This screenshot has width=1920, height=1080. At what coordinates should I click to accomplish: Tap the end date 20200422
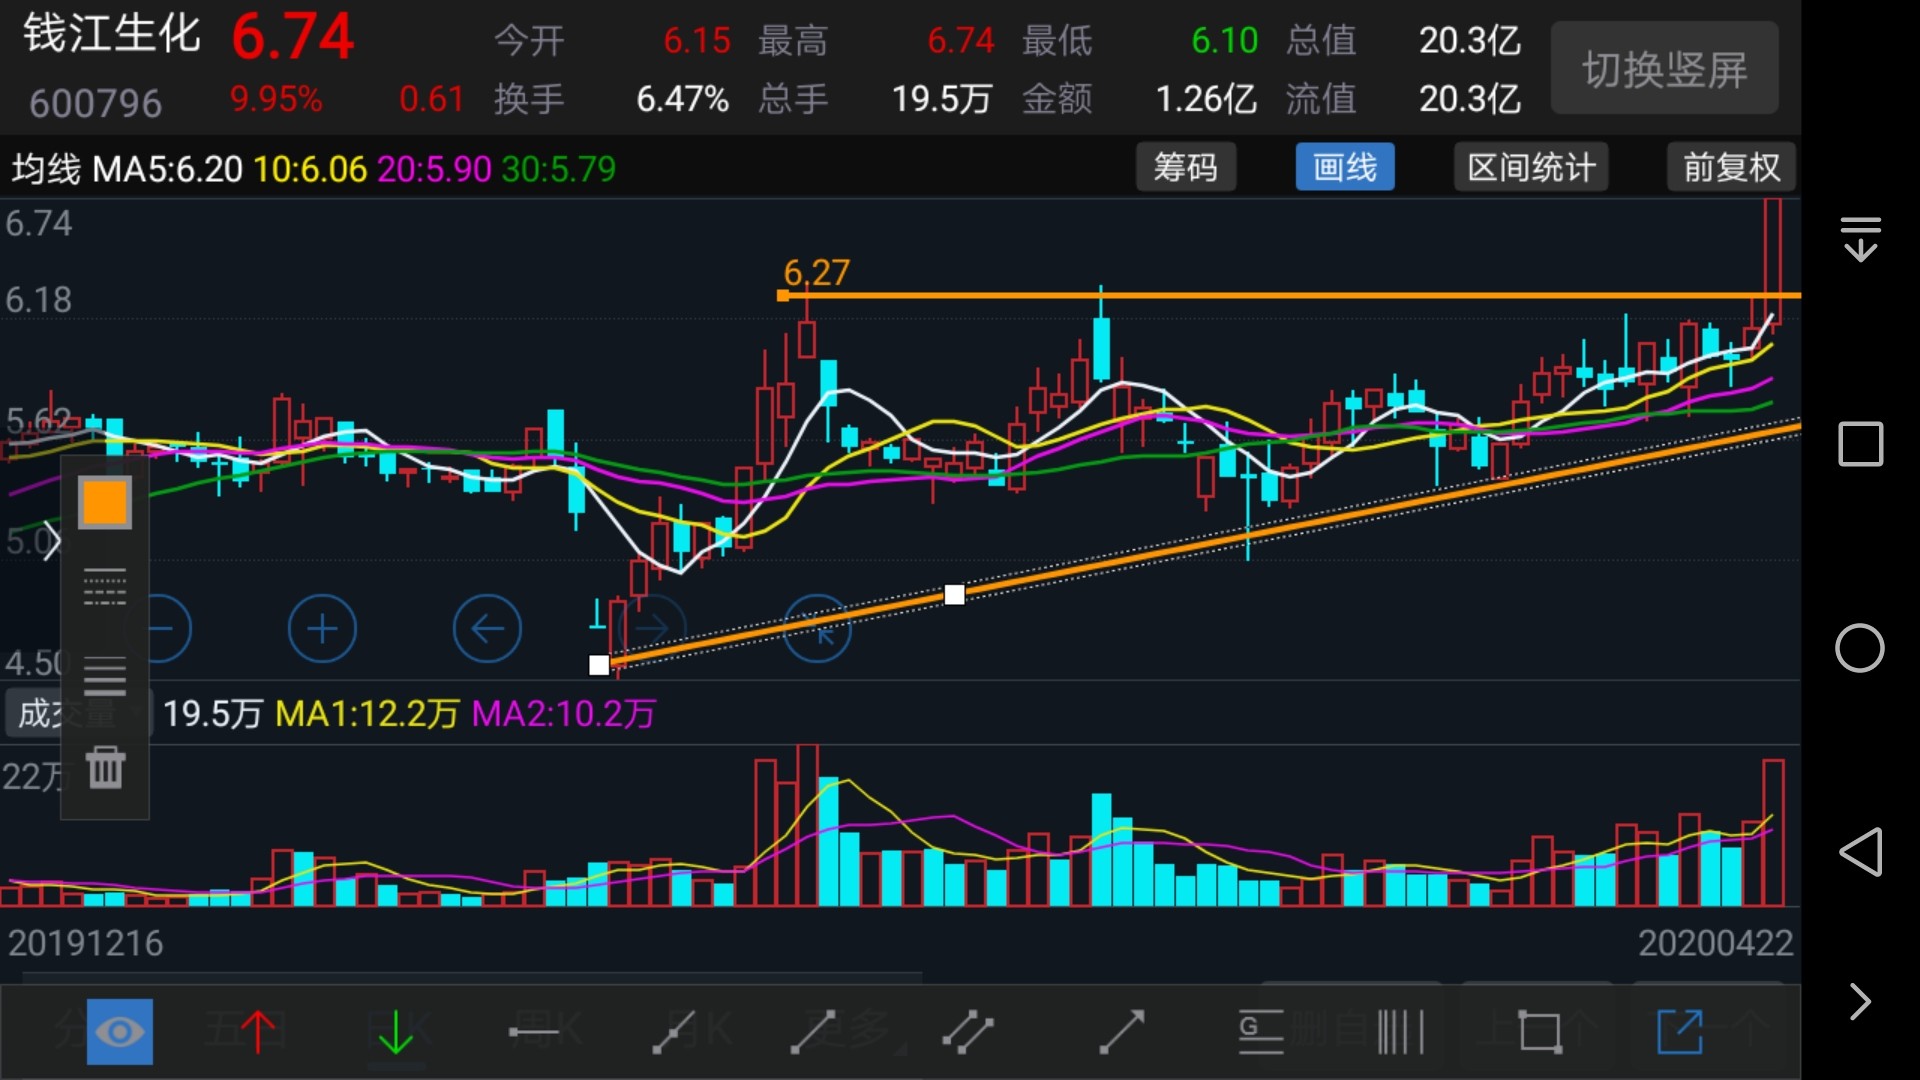coord(1715,943)
